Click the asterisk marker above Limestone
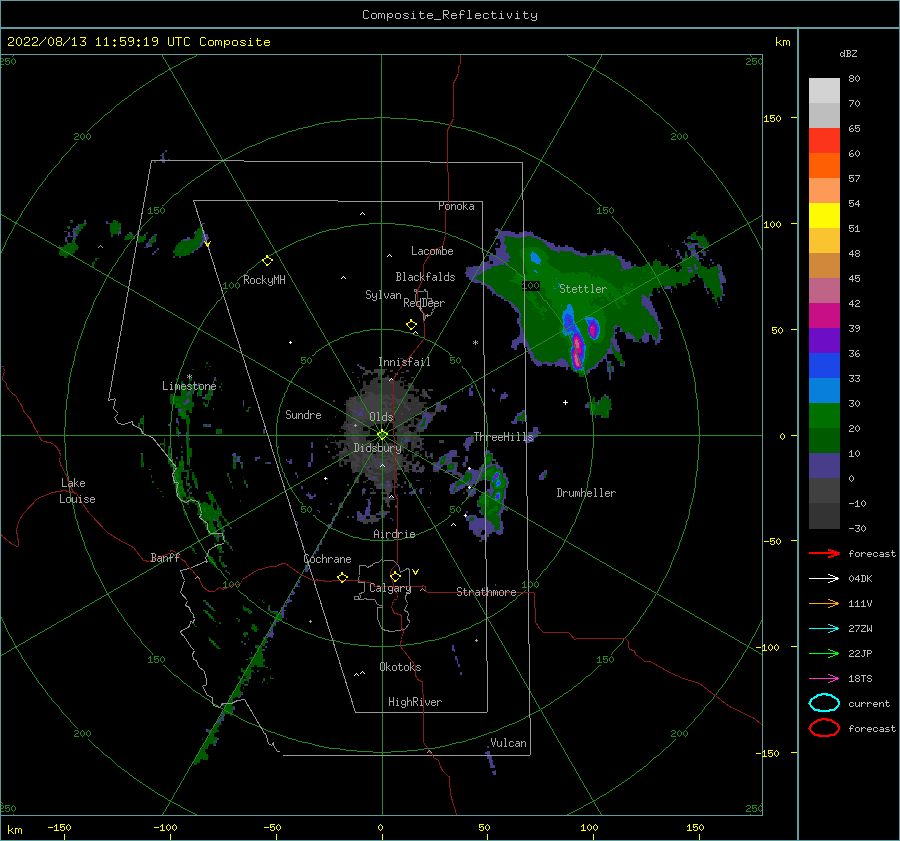Image resolution: width=900 pixels, height=841 pixels. (x=189, y=377)
